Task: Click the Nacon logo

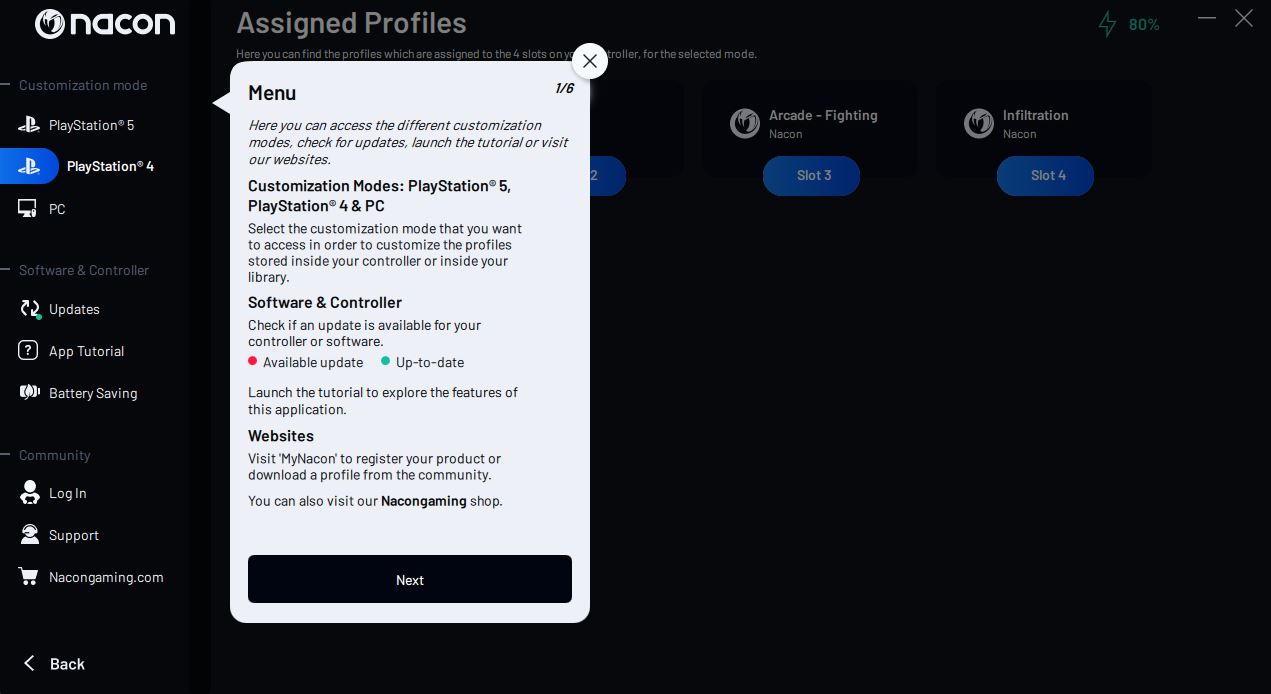Action: coord(105,24)
